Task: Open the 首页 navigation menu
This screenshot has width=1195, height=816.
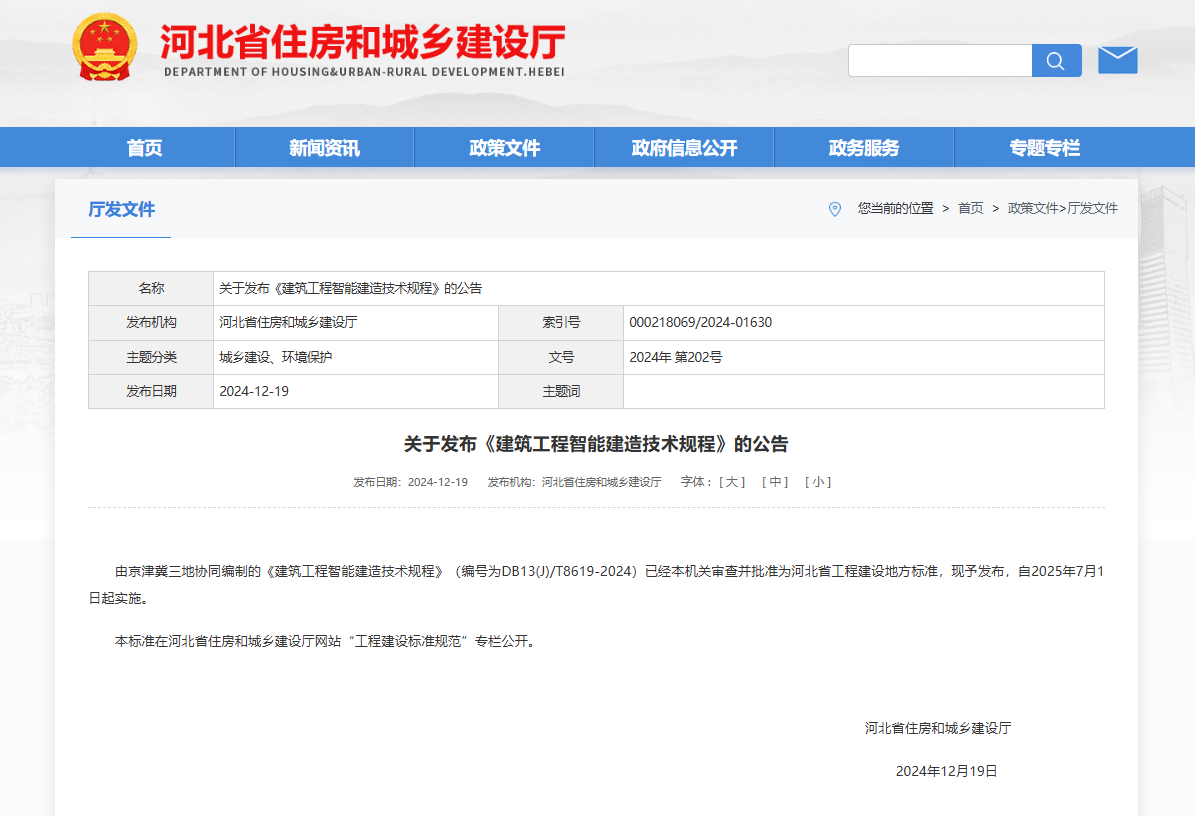Action: pyautogui.click(x=145, y=148)
